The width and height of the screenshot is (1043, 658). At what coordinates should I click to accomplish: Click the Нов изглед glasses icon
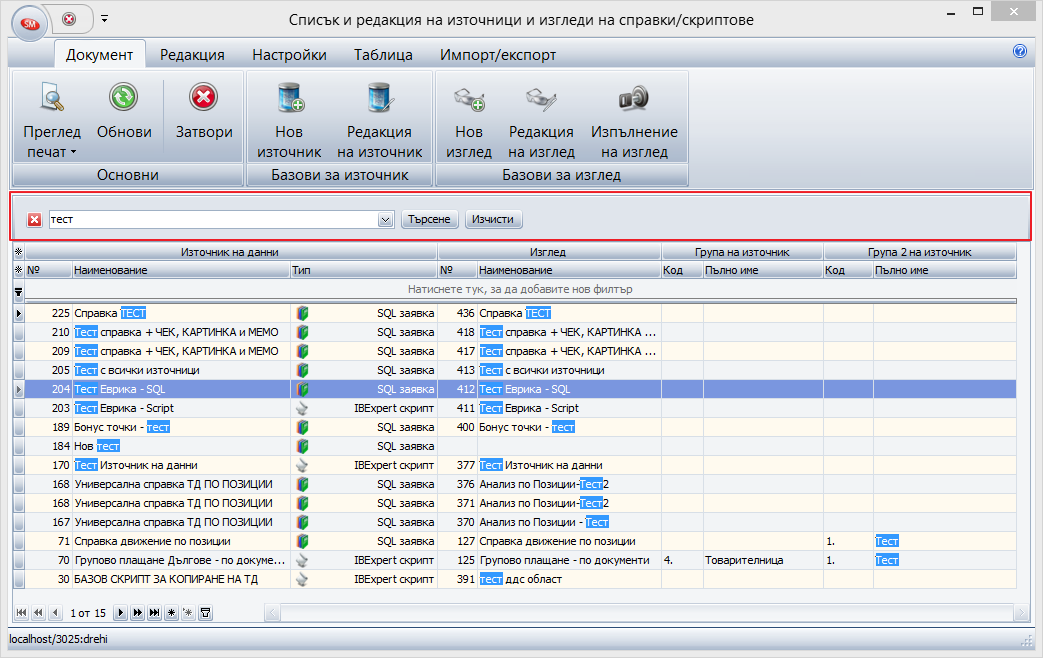pos(469,99)
